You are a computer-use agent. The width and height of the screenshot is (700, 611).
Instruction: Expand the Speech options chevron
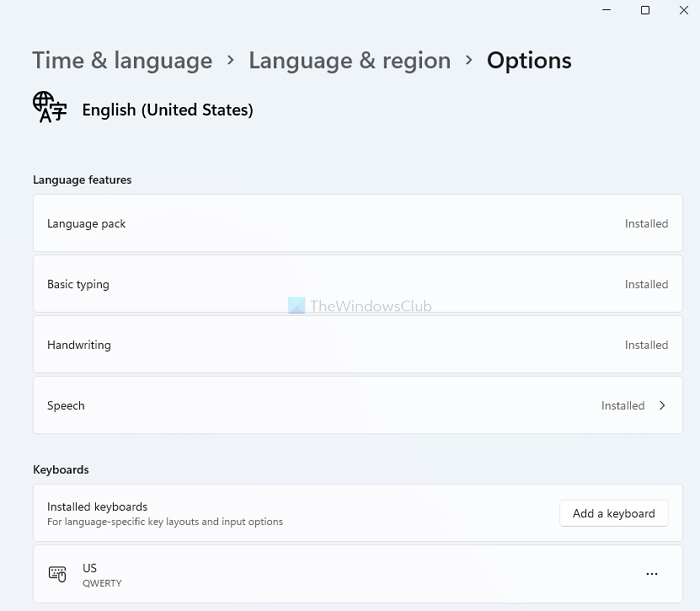click(x=662, y=406)
